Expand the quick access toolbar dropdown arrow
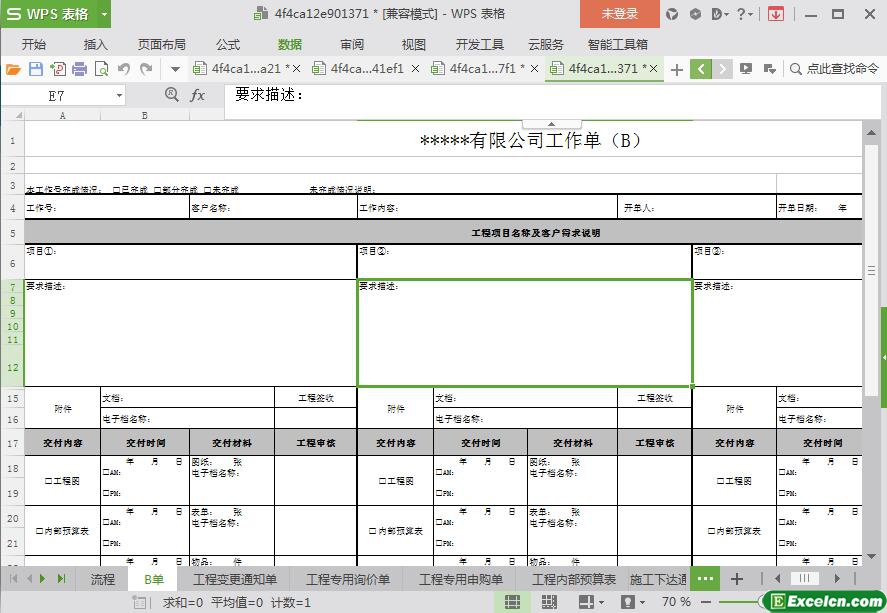Viewport: 887px width, 613px height. [x=175, y=69]
